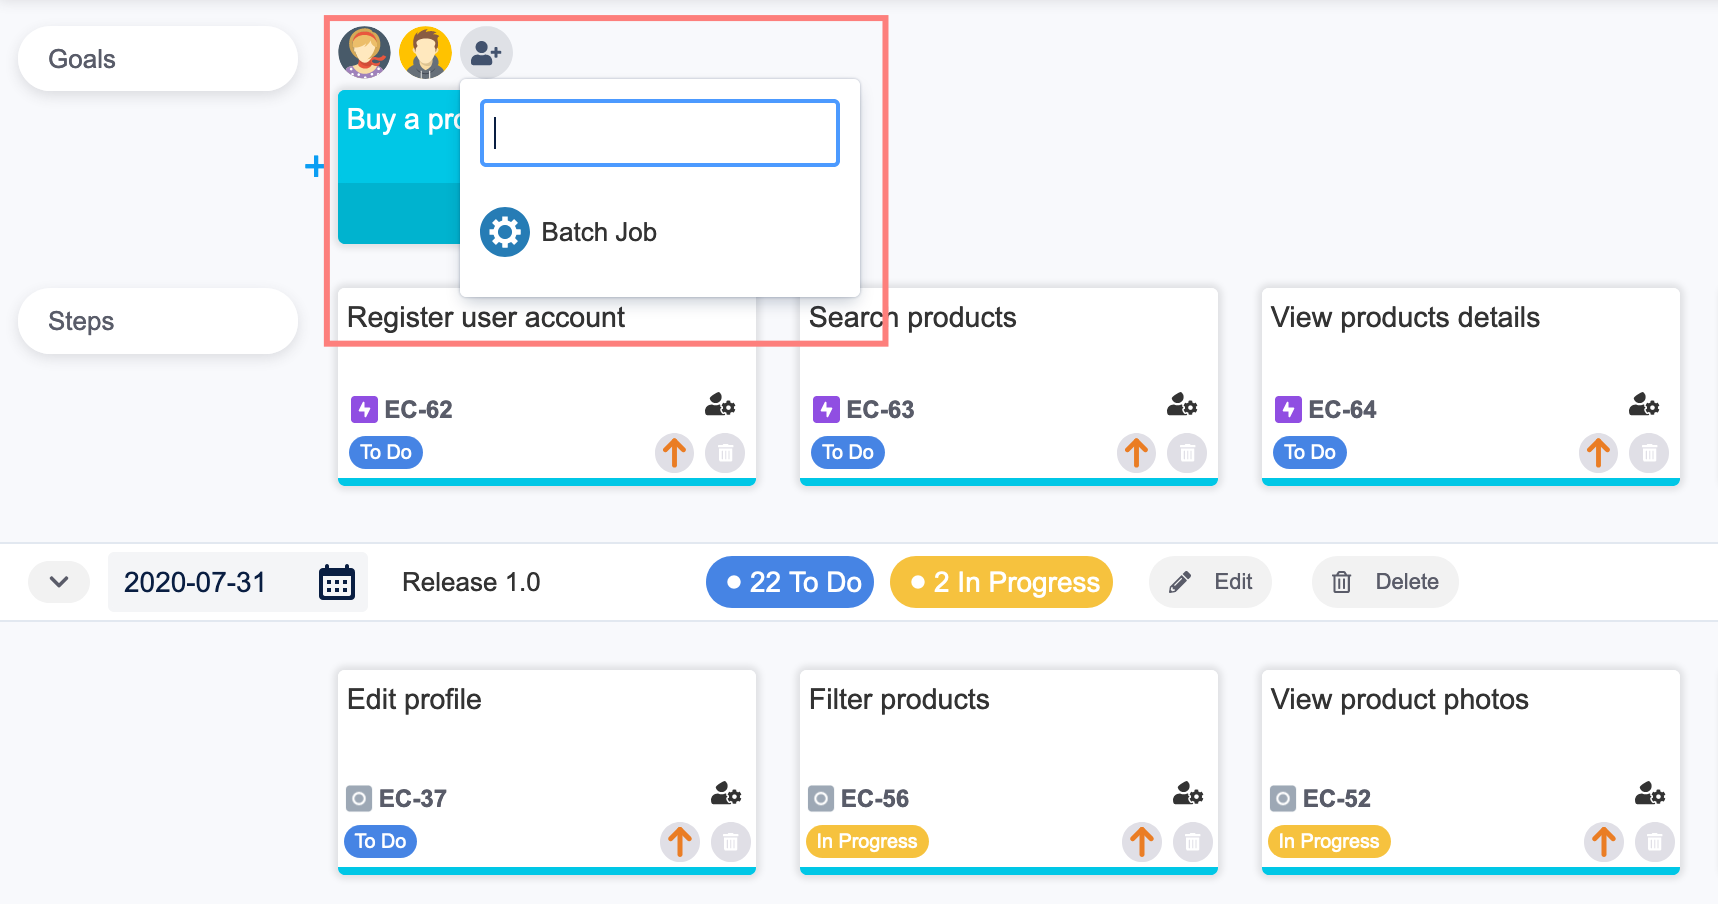This screenshot has height=904, width=1718.
Task: Click the blue plus to add goal
Action: [x=314, y=166]
